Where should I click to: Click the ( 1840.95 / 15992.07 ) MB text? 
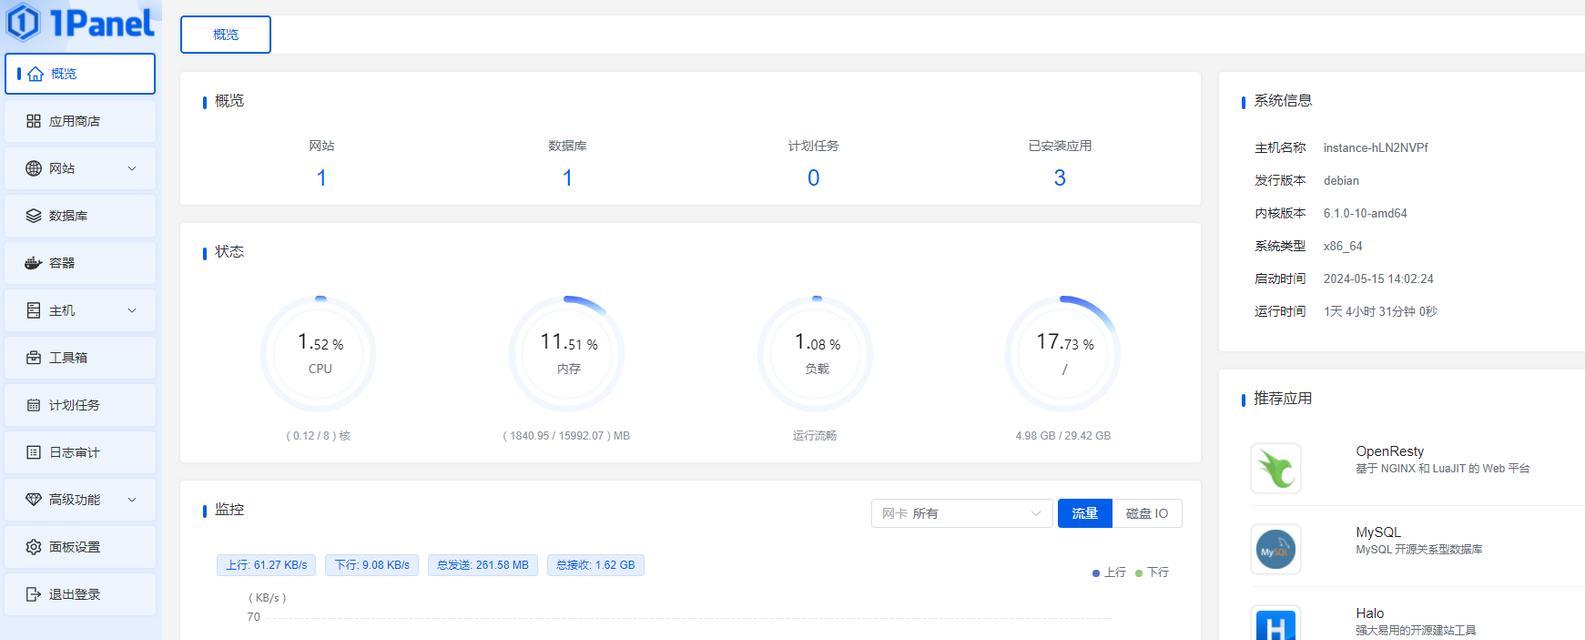pos(566,436)
